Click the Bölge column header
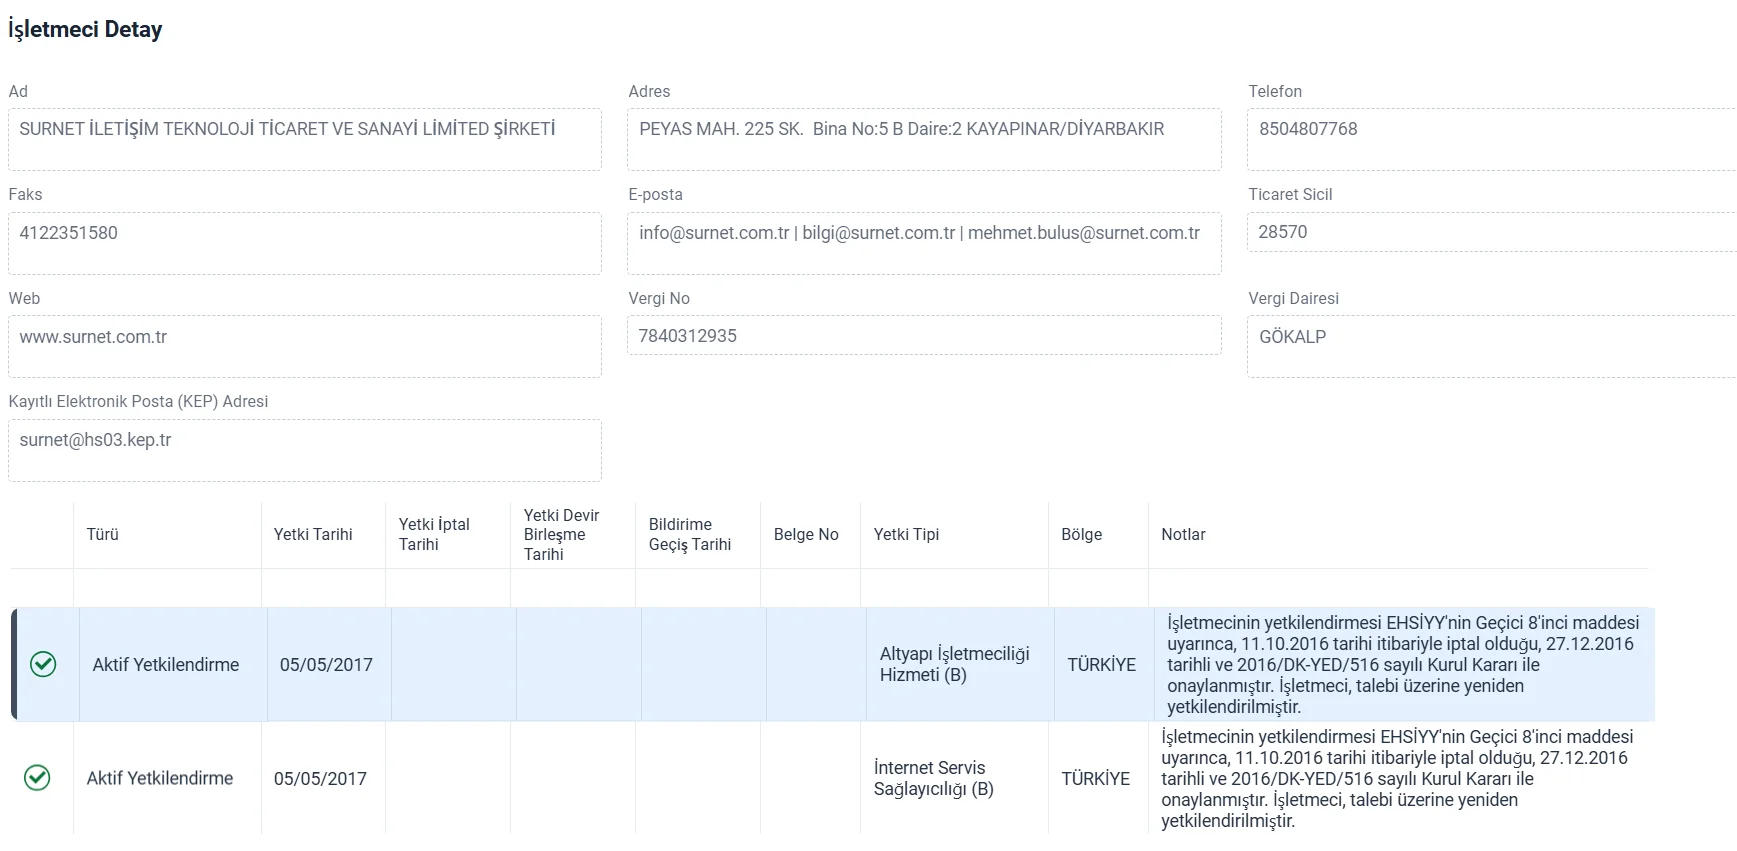Viewport: 1737px width, 851px height. (1082, 534)
